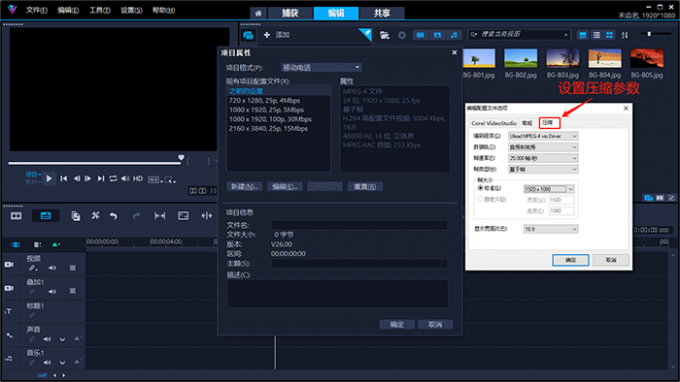Open the frame type 基于帧 dropdown
Screen dimensions: 680x382
pos(543,169)
